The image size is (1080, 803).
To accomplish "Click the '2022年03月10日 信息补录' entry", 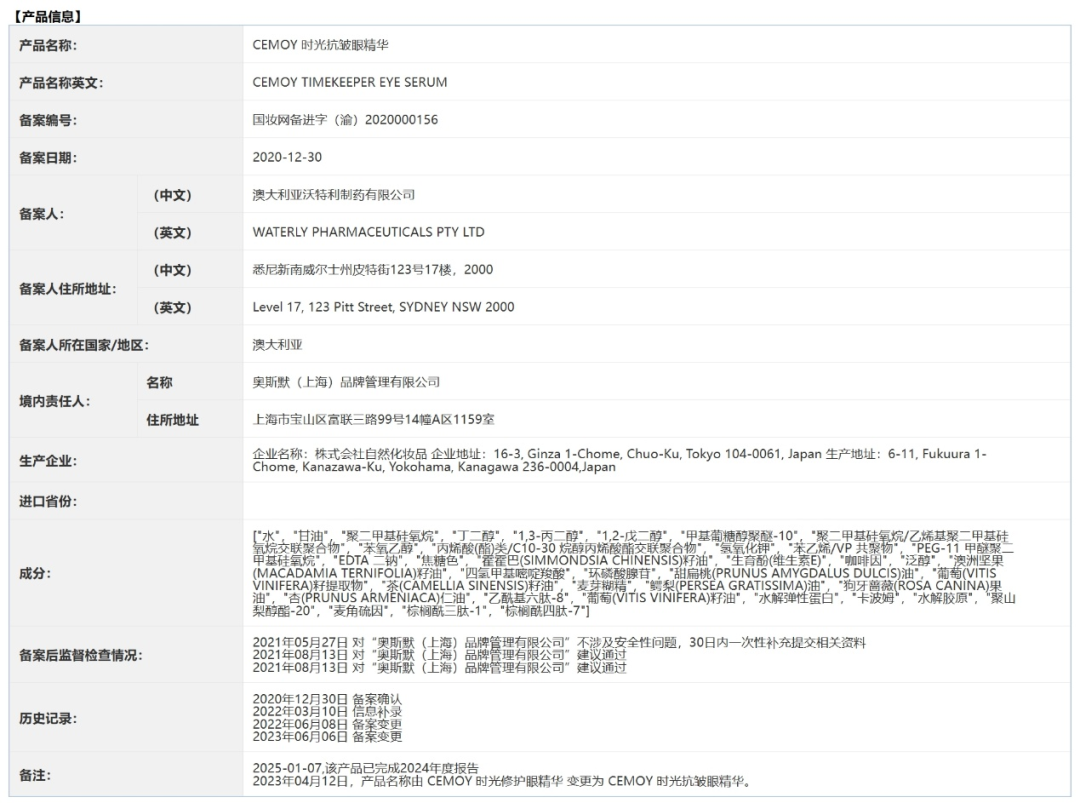I will (x=327, y=712).
